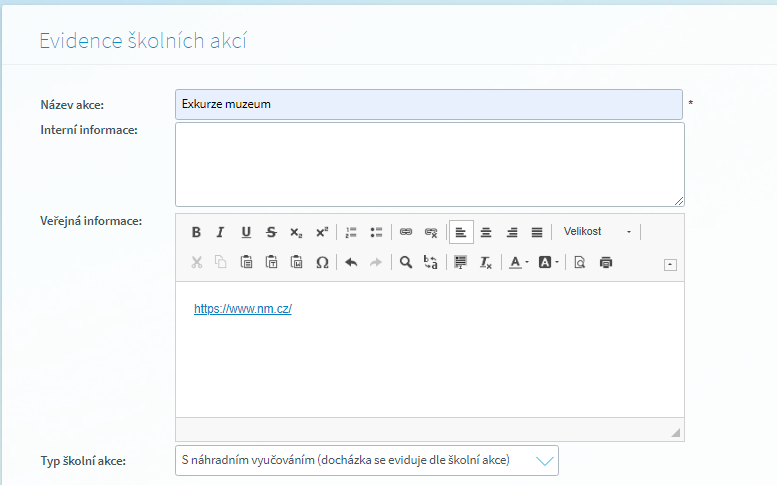777x485 pixels.
Task: Open the Velikost font size dropdown
Action: (x=597, y=232)
